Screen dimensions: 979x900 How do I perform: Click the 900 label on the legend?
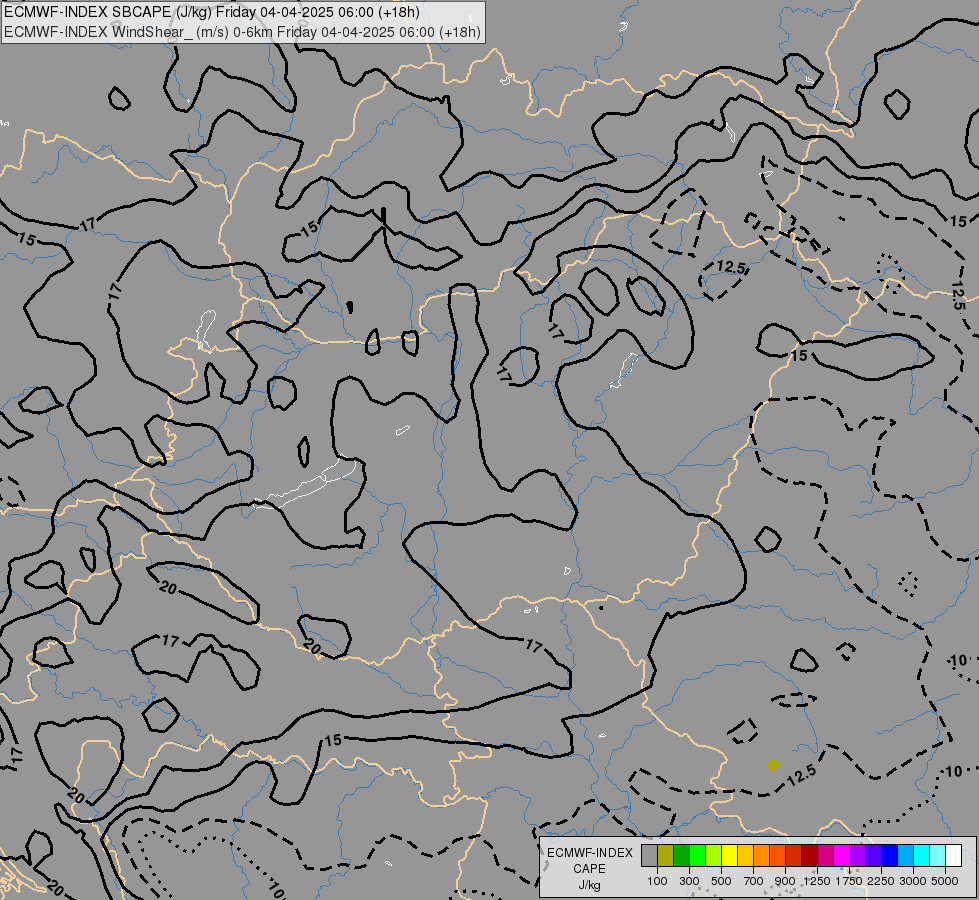click(x=785, y=881)
